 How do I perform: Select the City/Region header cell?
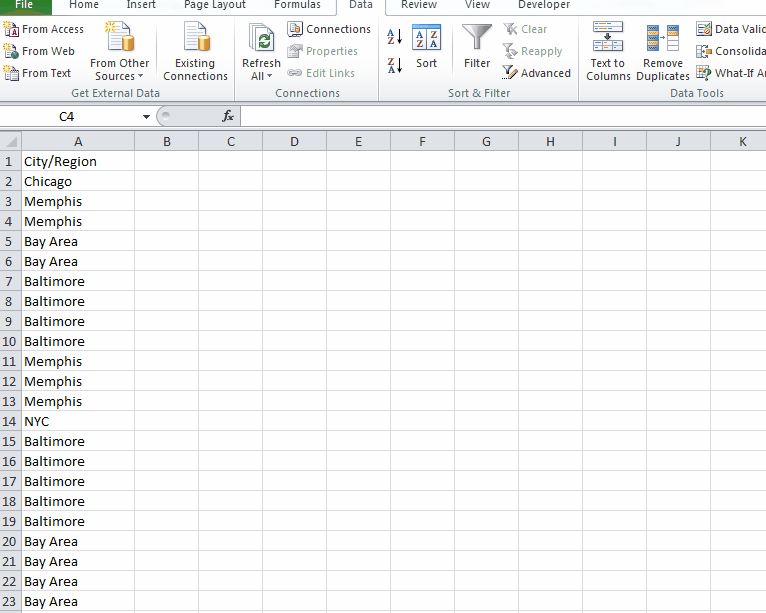(x=78, y=161)
